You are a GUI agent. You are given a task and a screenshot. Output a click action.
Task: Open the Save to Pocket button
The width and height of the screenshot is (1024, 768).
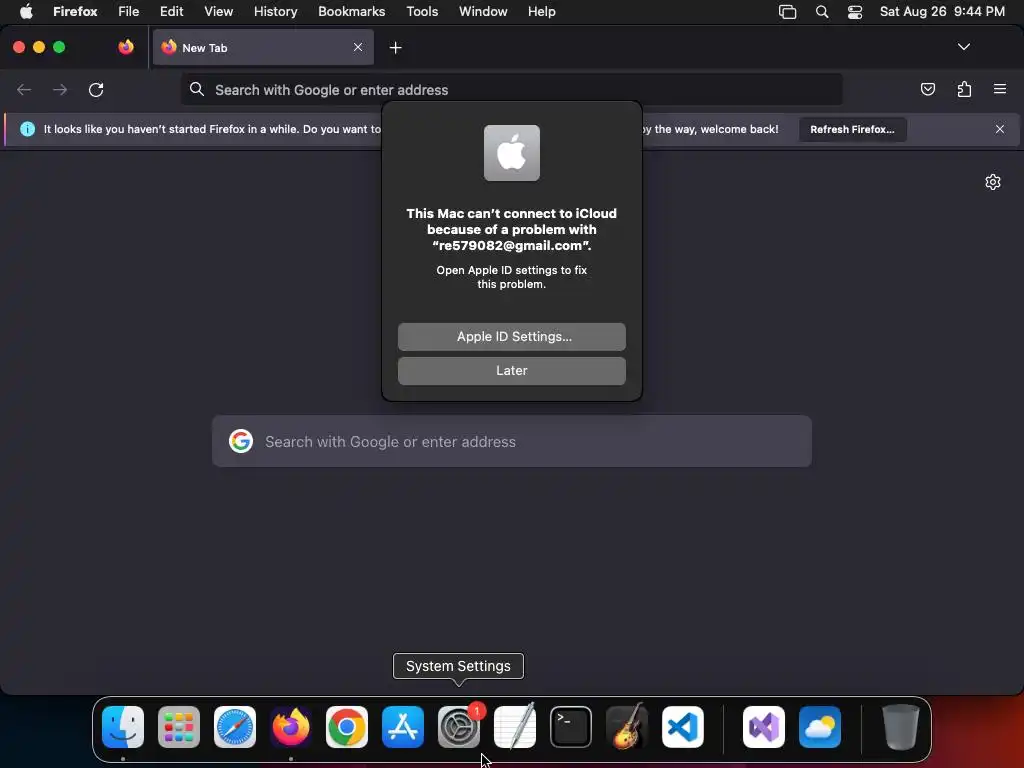[927, 89]
